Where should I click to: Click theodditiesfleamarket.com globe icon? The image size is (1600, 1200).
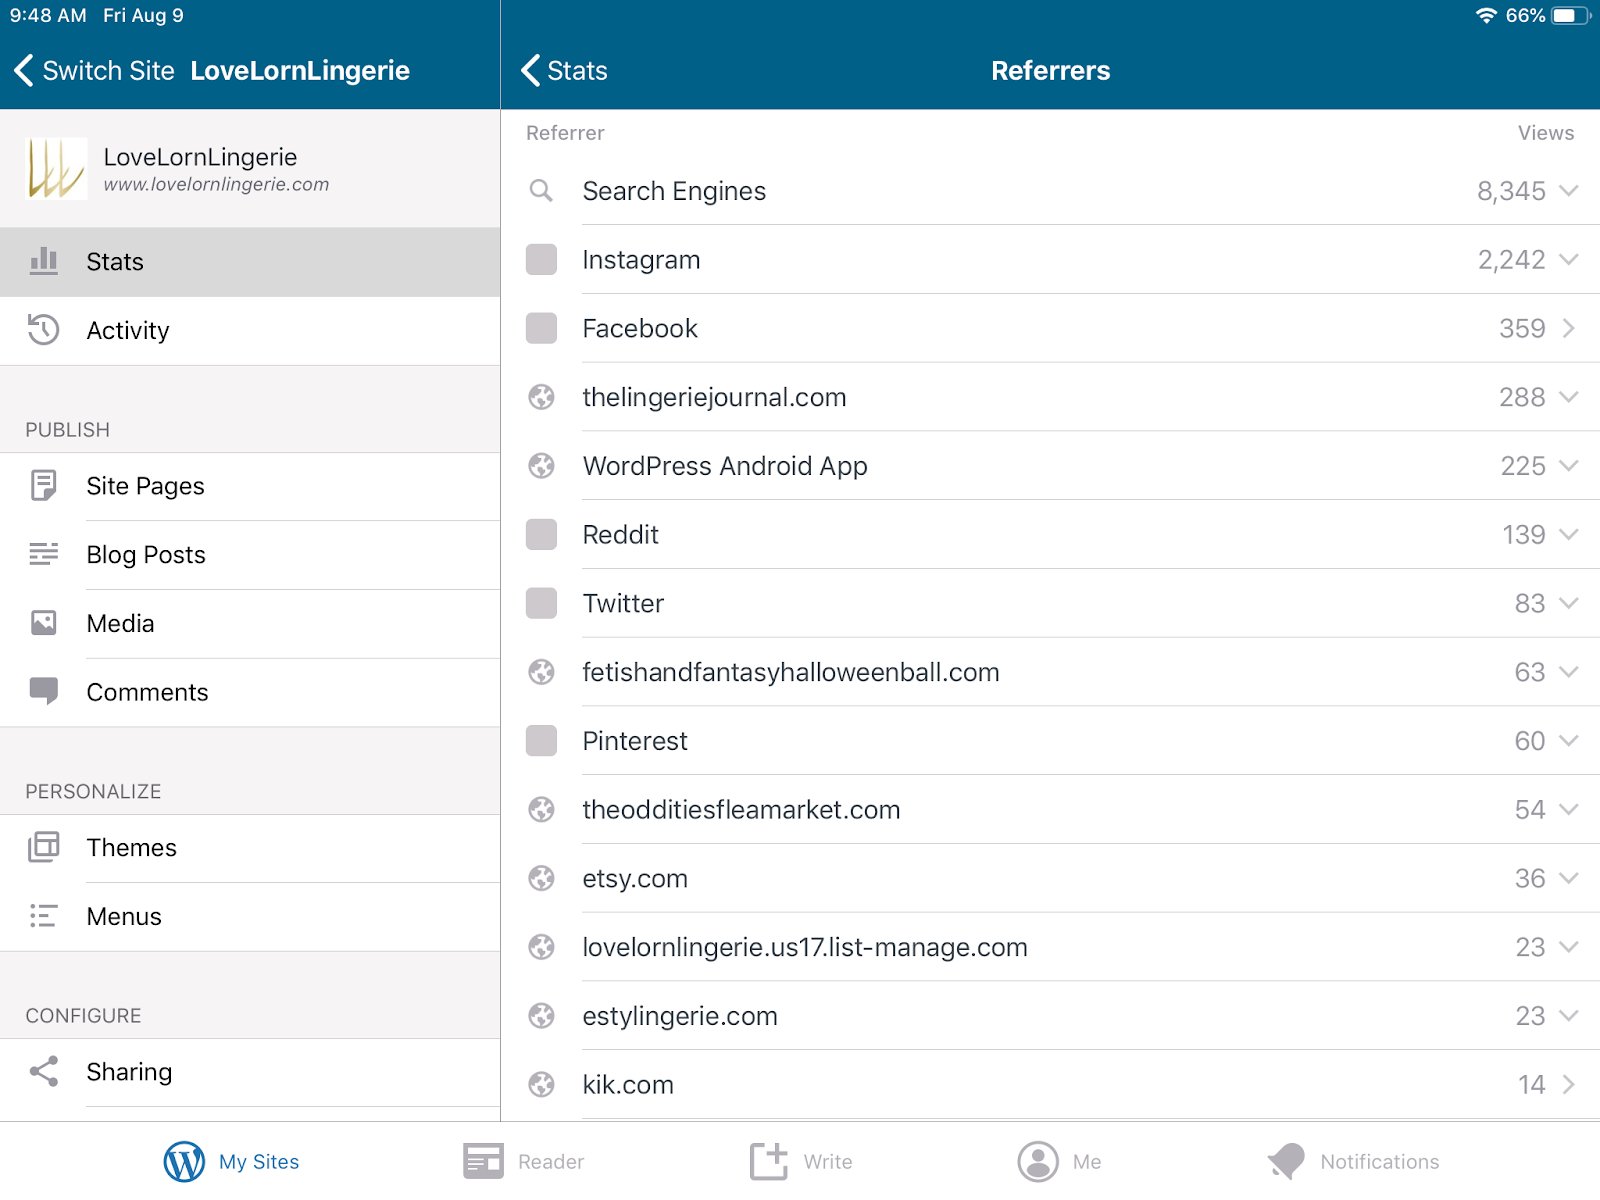[541, 809]
